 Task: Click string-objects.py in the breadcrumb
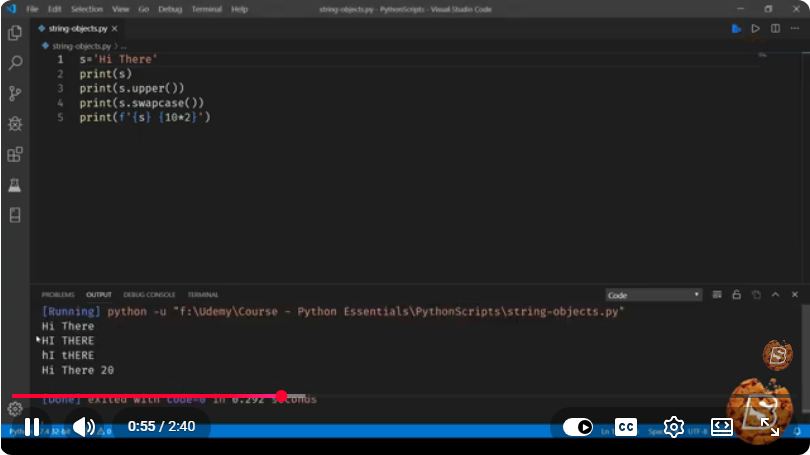click(81, 46)
